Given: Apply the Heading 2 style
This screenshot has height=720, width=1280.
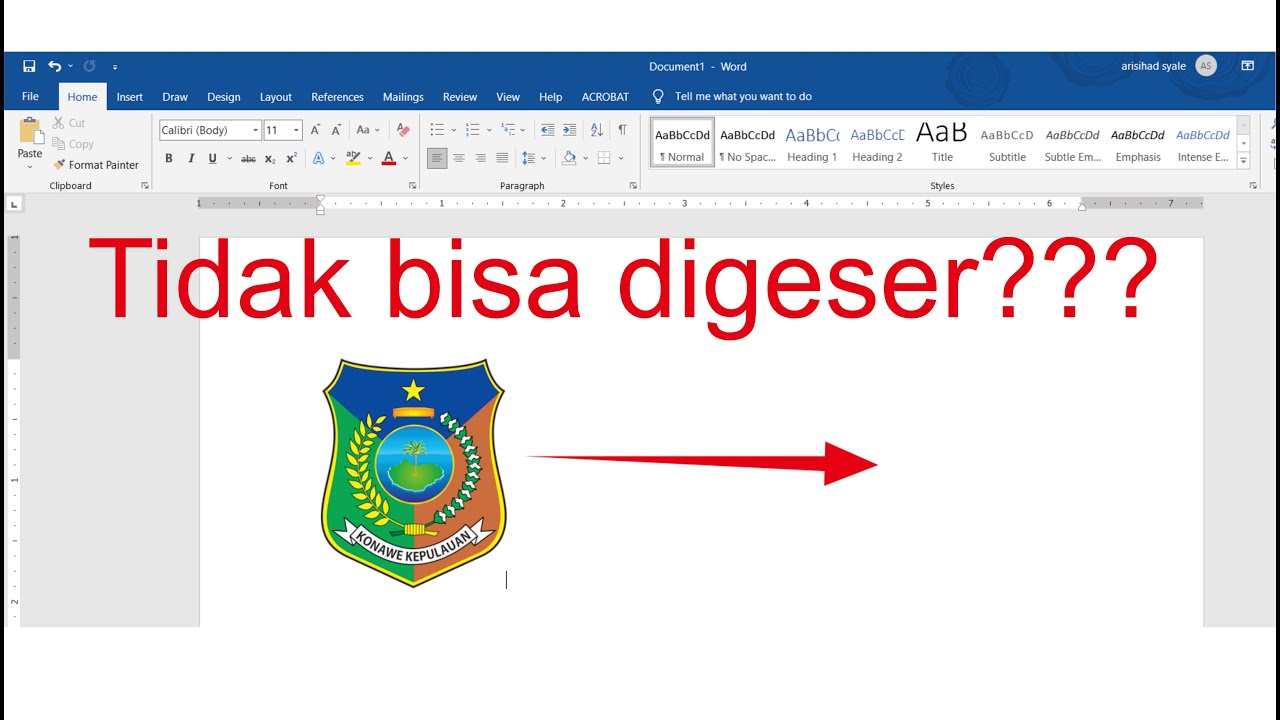Looking at the screenshot, I should [x=877, y=143].
